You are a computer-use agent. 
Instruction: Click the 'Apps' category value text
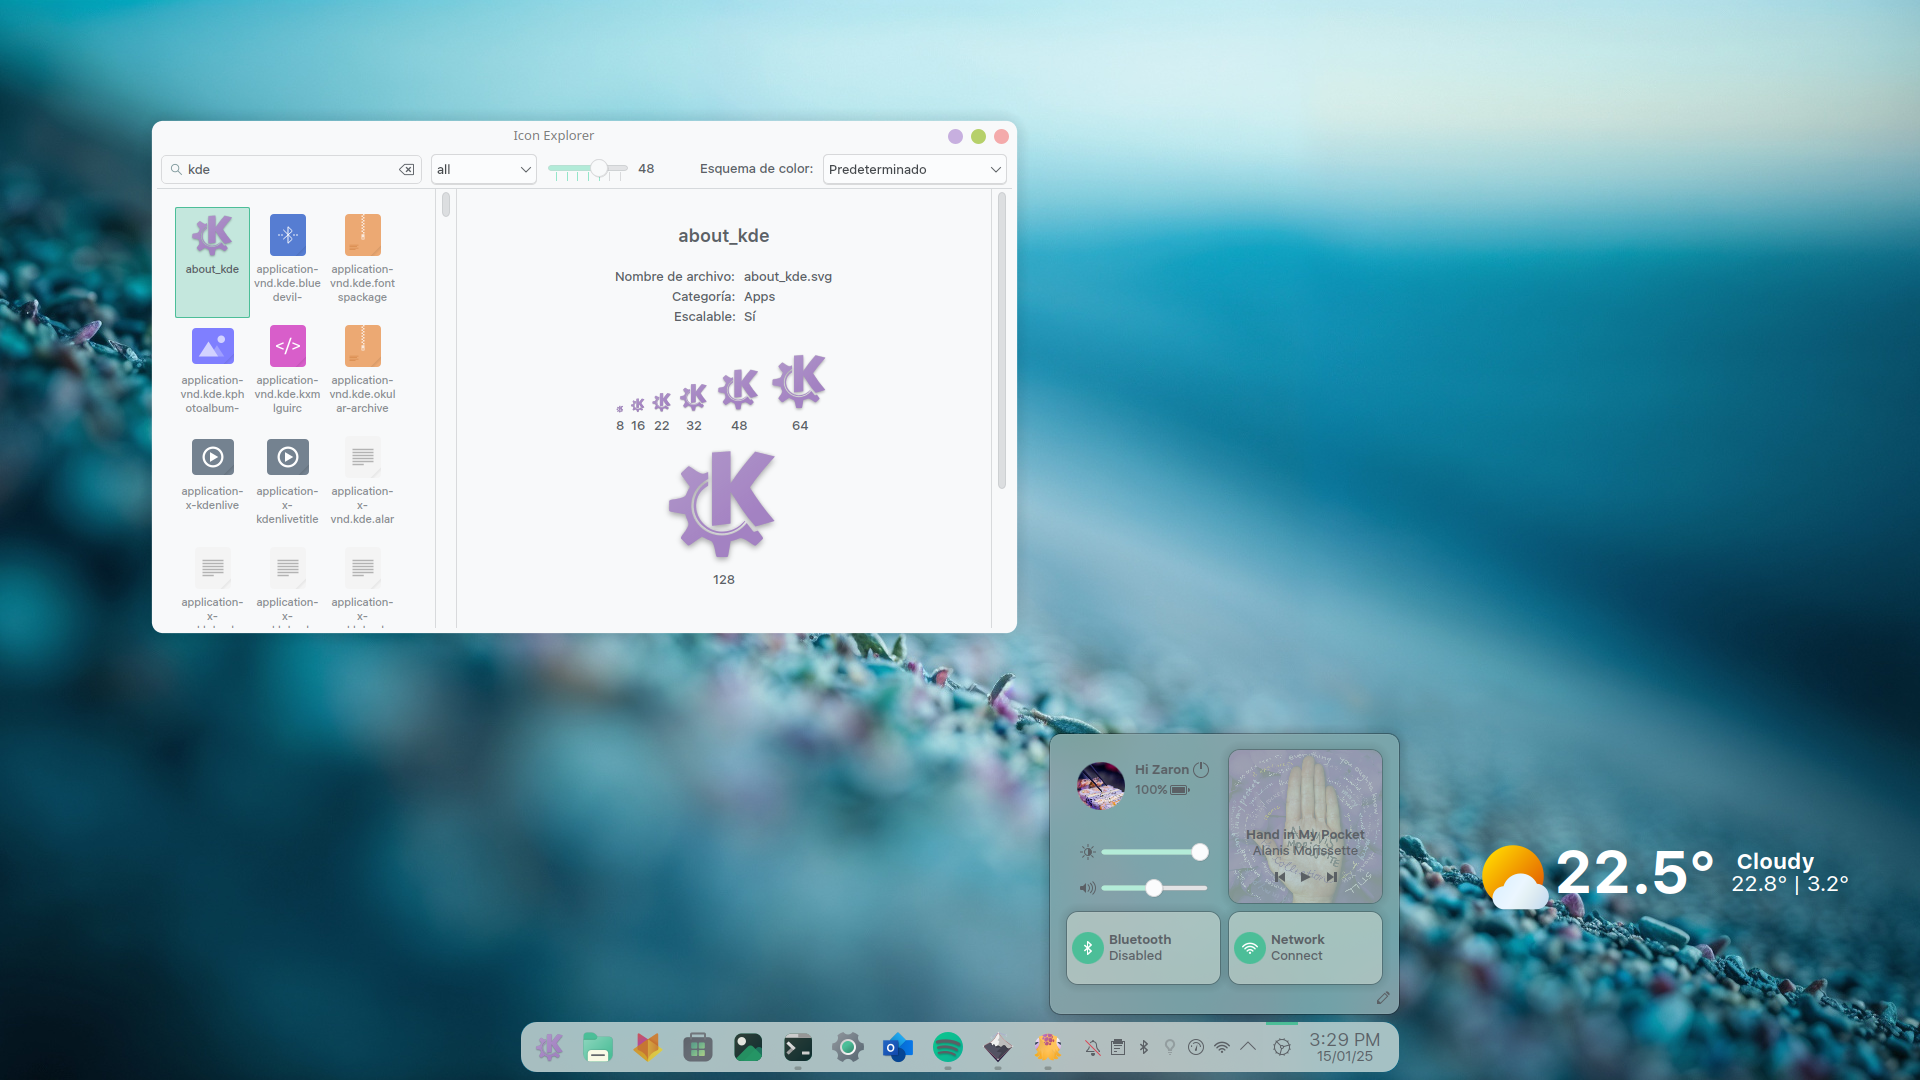click(x=759, y=297)
